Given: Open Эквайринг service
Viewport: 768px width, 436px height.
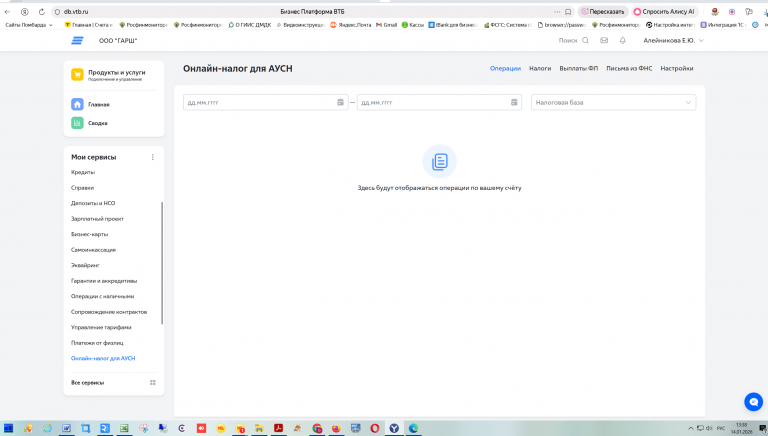Looking at the screenshot, I should 85,266.
